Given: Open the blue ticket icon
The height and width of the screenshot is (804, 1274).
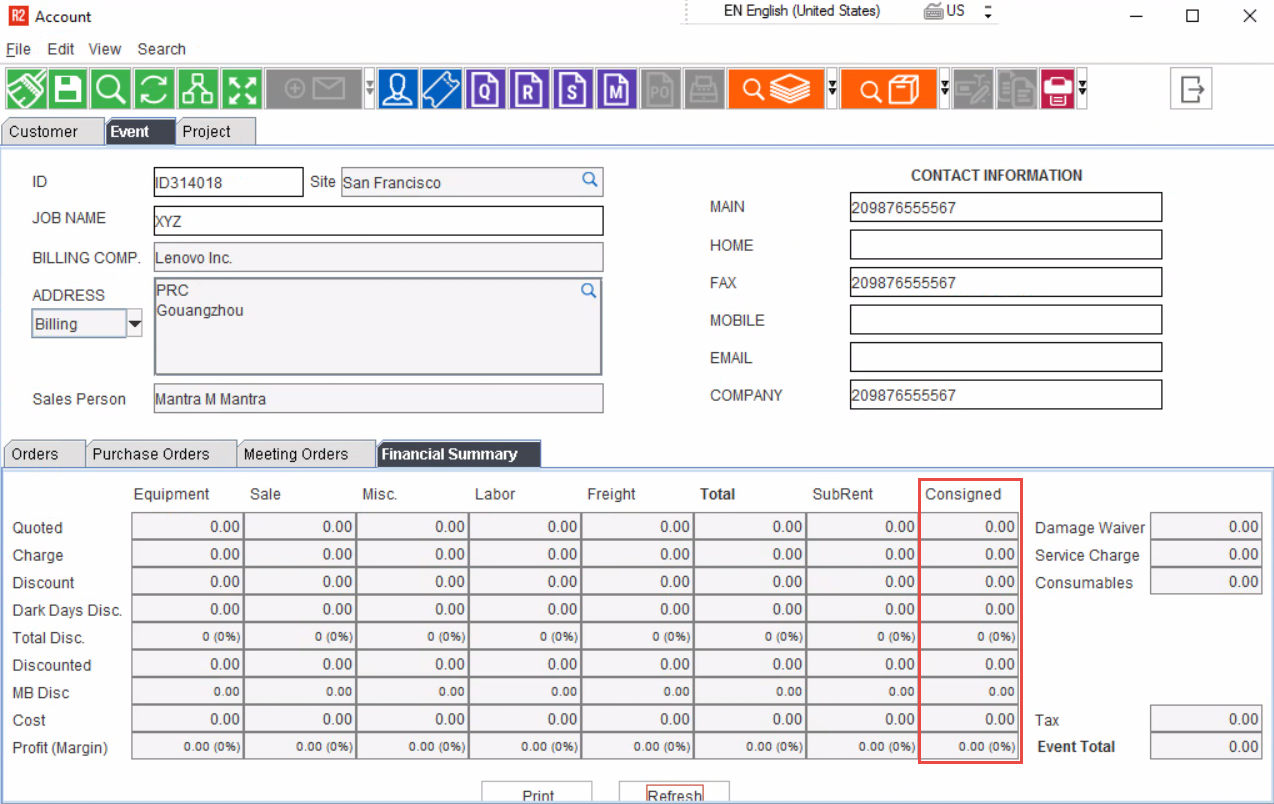Looking at the screenshot, I should pyautogui.click(x=442, y=89).
